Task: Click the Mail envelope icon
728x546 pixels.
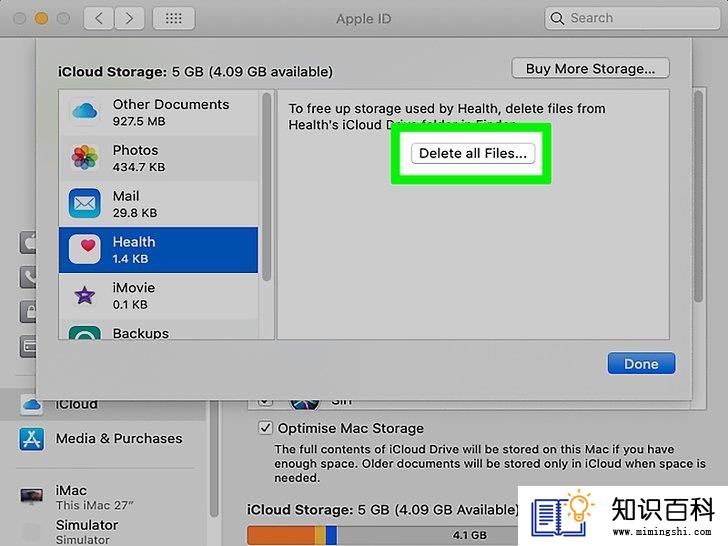Action: [84, 203]
